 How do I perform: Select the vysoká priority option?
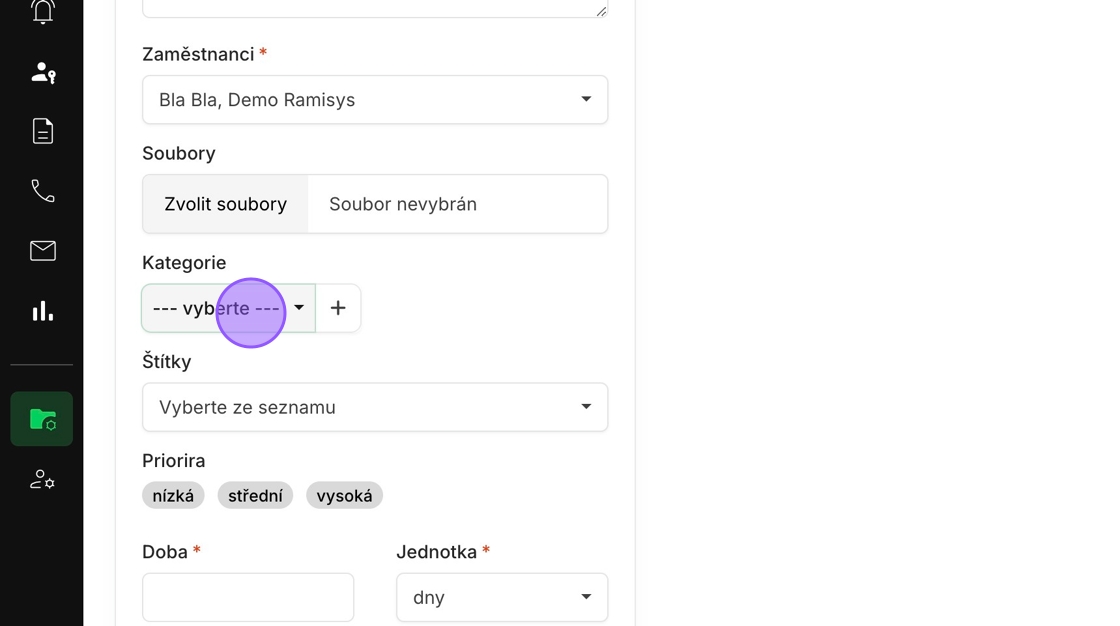pos(344,495)
